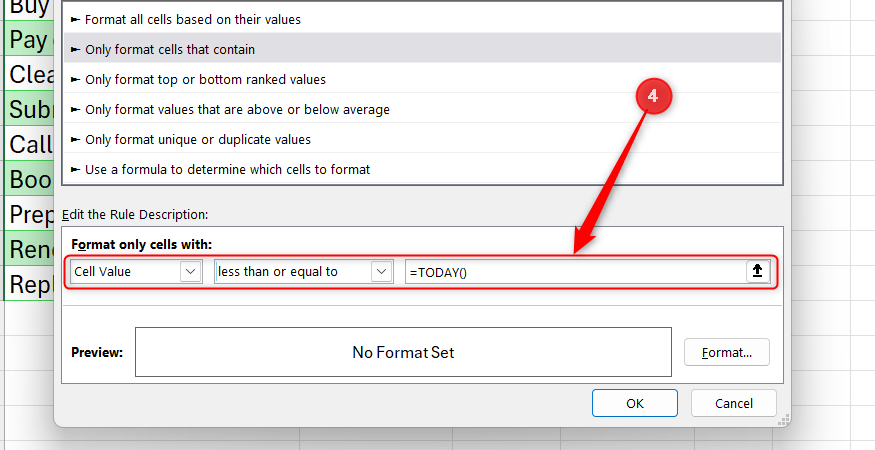Click the dialog resize grip corner
This screenshot has height=450, width=875.
tap(783, 420)
